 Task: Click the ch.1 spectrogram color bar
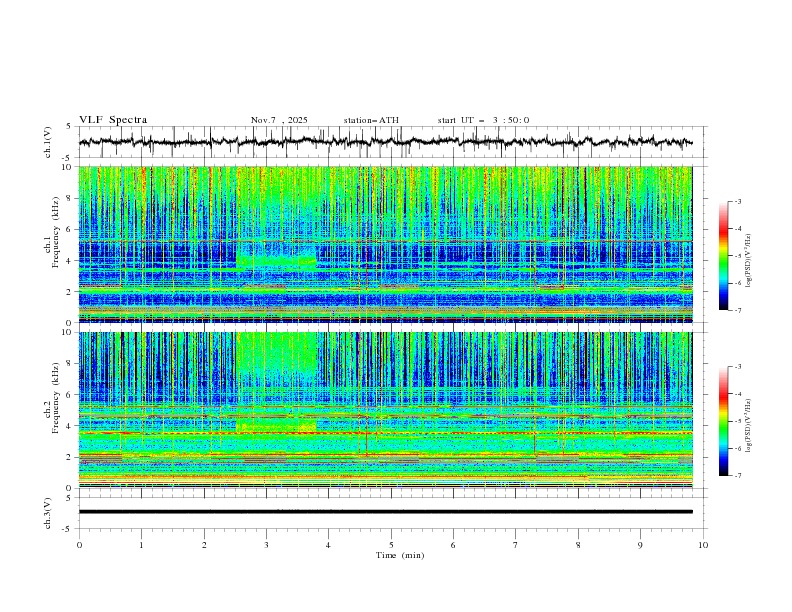[x=724, y=256]
